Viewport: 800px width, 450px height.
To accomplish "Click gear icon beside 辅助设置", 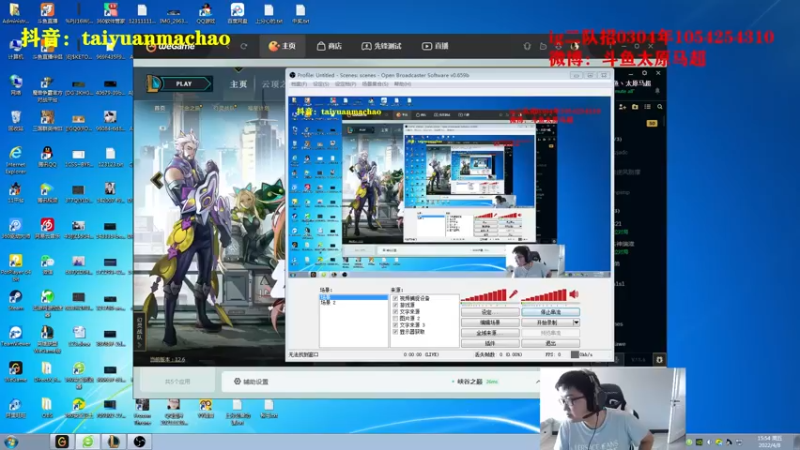I will (237, 381).
